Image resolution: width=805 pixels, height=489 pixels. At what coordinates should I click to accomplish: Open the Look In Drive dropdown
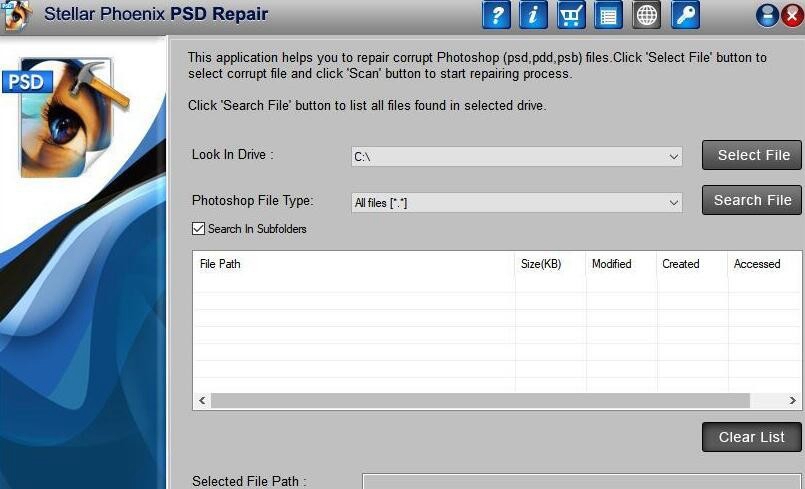(516, 157)
